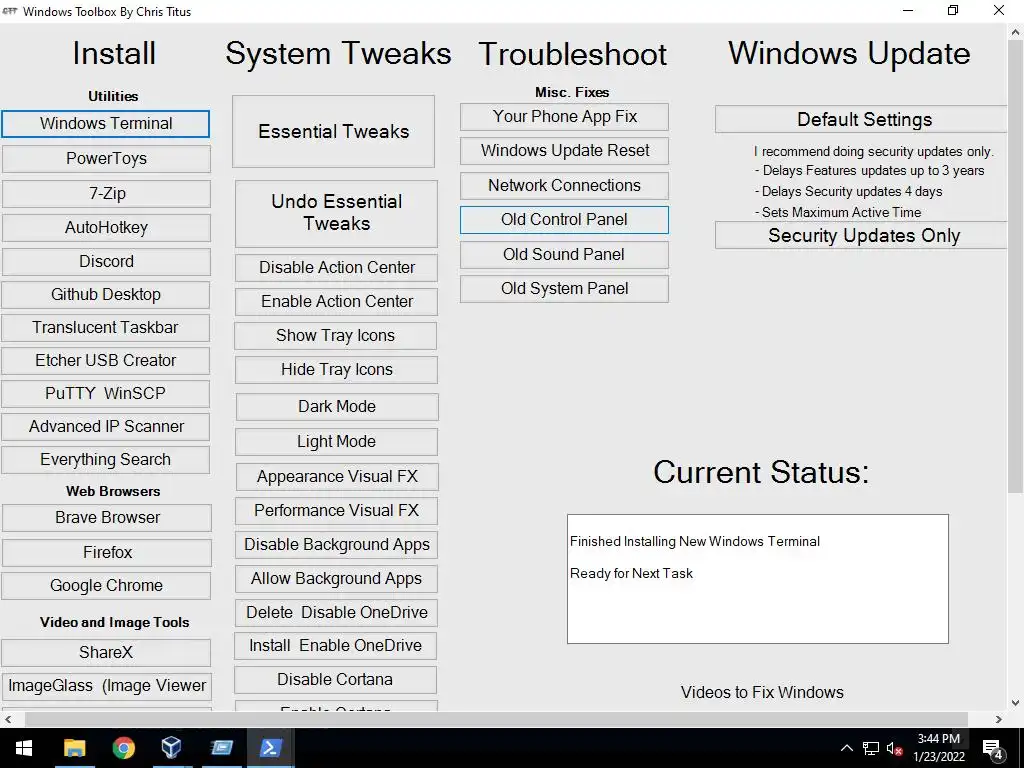Install Everything Search
Screen dimensions: 1024x768
tap(106, 460)
